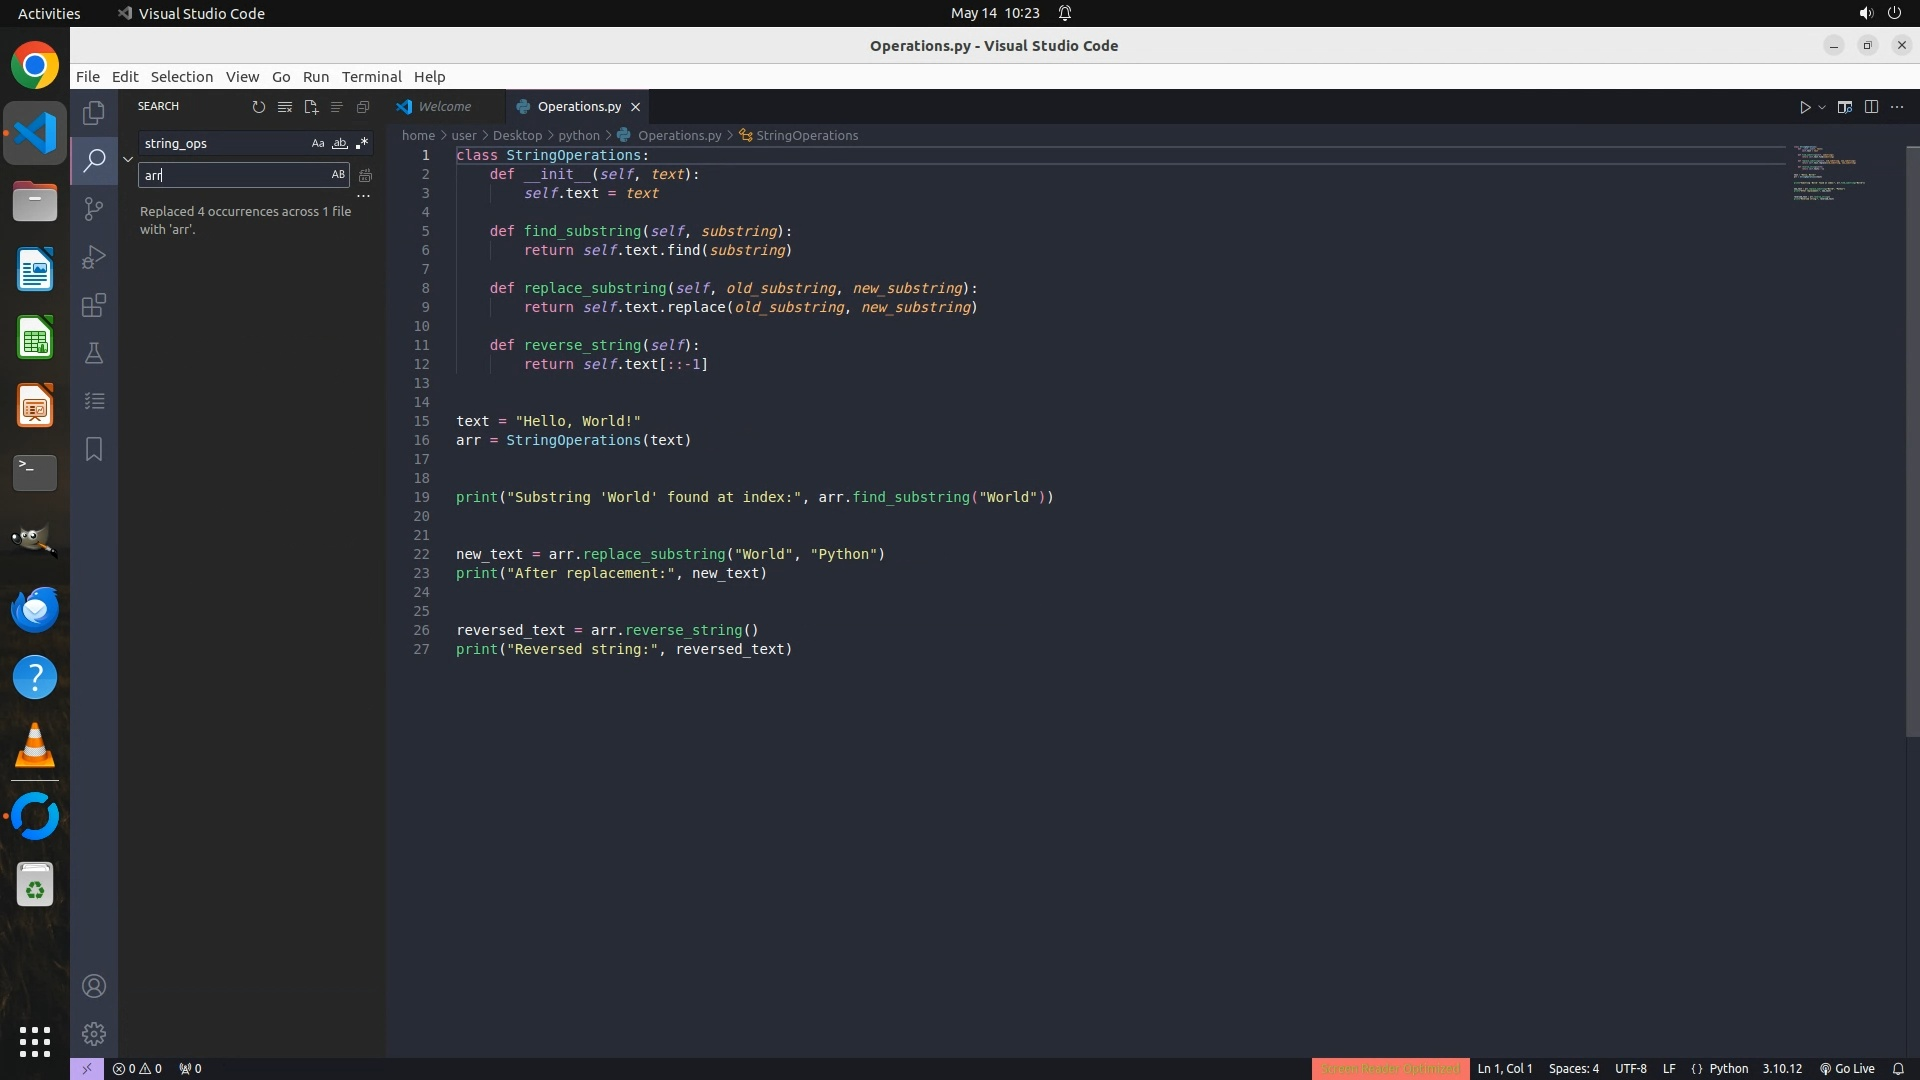The image size is (1920, 1080).
Task: Clear search results in Search panel
Action: coord(285,107)
